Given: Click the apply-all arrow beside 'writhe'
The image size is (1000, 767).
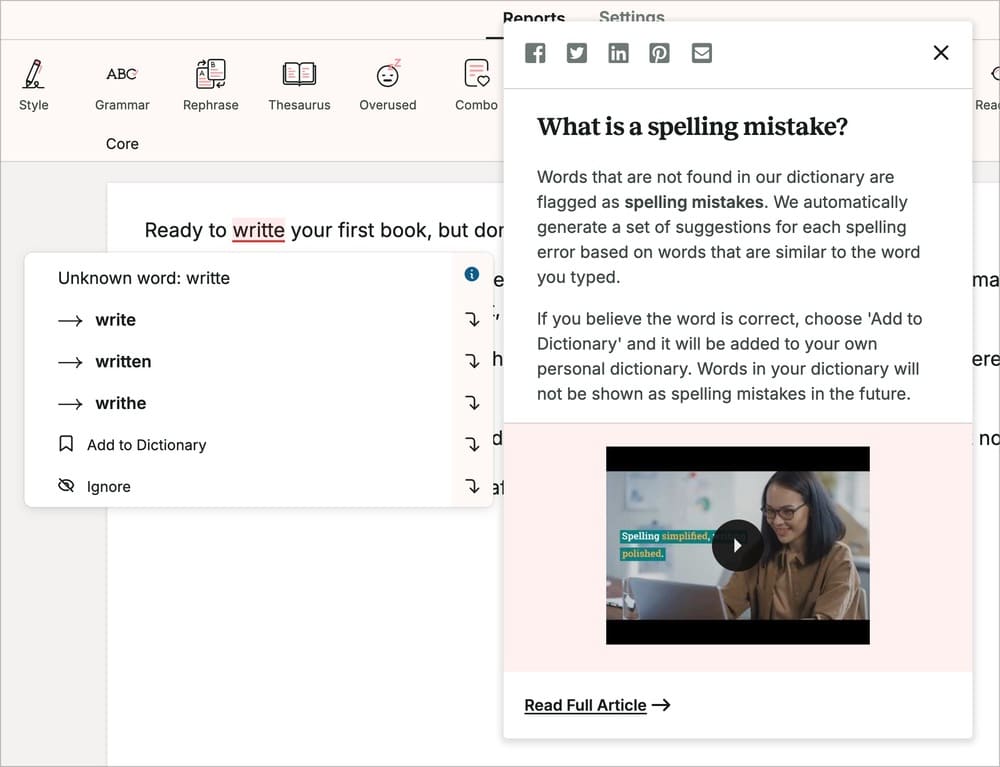Looking at the screenshot, I should click(x=472, y=402).
